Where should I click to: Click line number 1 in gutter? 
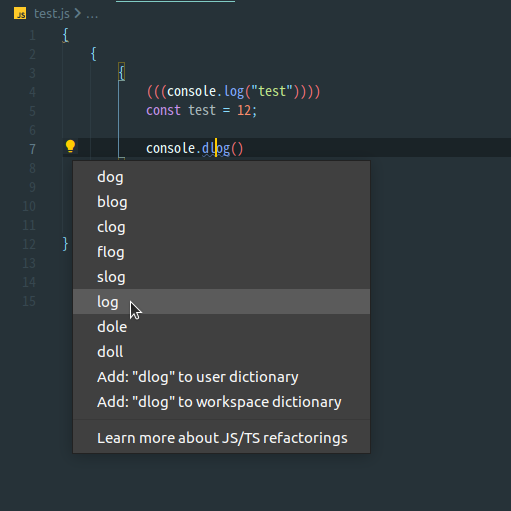32,35
